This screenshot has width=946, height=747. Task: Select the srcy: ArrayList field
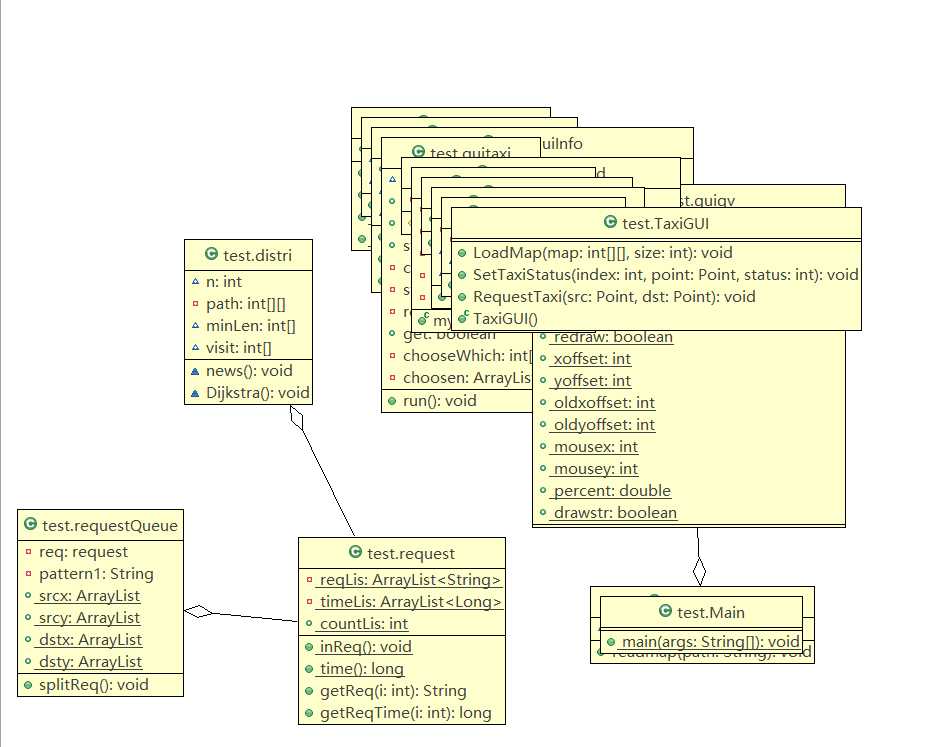(89, 618)
